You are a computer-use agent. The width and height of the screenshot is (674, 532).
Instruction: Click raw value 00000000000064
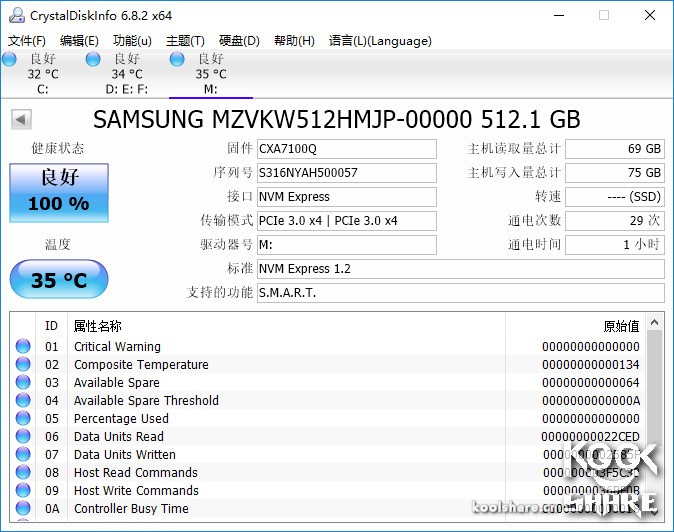(591, 382)
